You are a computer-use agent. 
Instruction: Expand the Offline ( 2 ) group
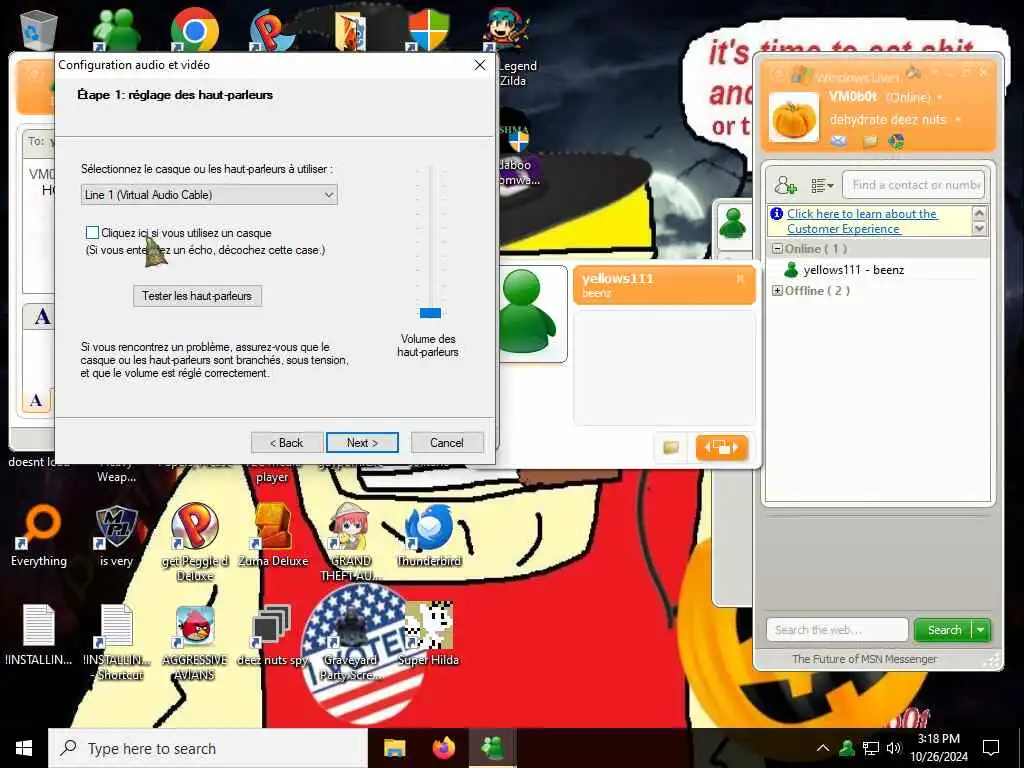click(x=777, y=291)
